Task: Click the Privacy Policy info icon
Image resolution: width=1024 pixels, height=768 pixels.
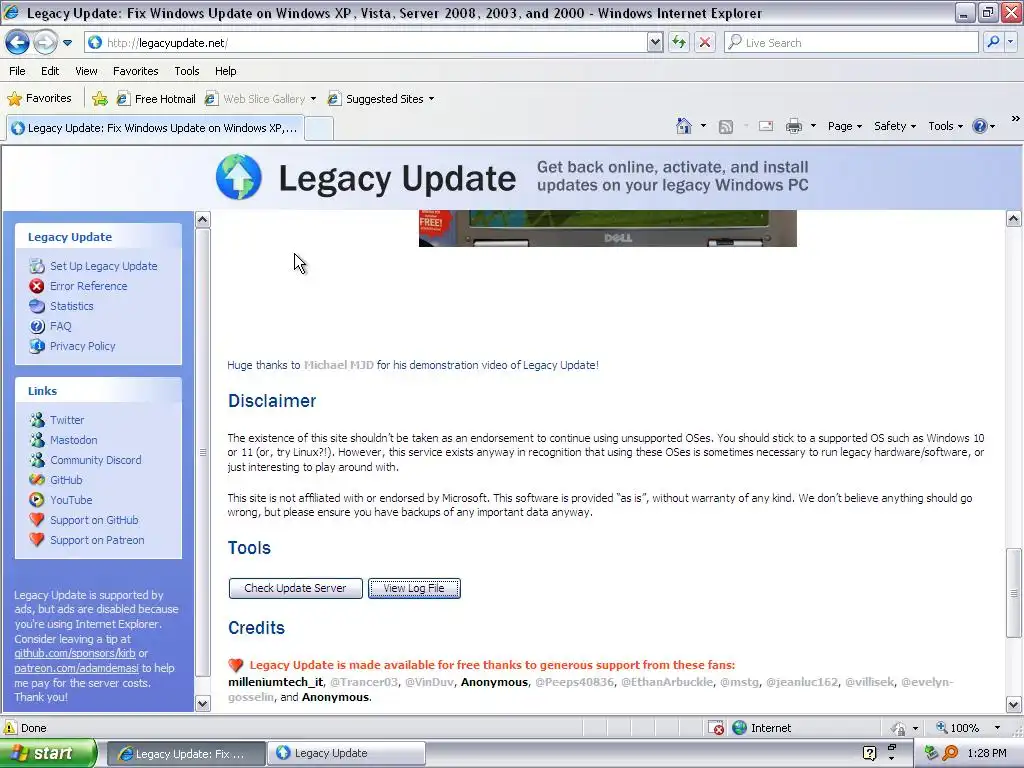Action: coord(37,346)
